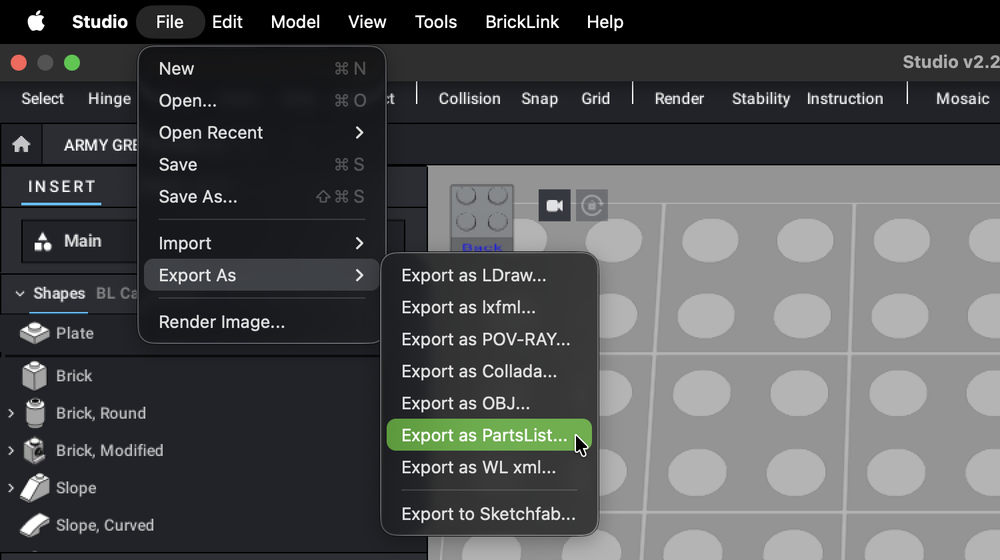Viewport: 1000px width, 560px height.
Task: Select the Brick part icon
Action: click(x=34, y=376)
